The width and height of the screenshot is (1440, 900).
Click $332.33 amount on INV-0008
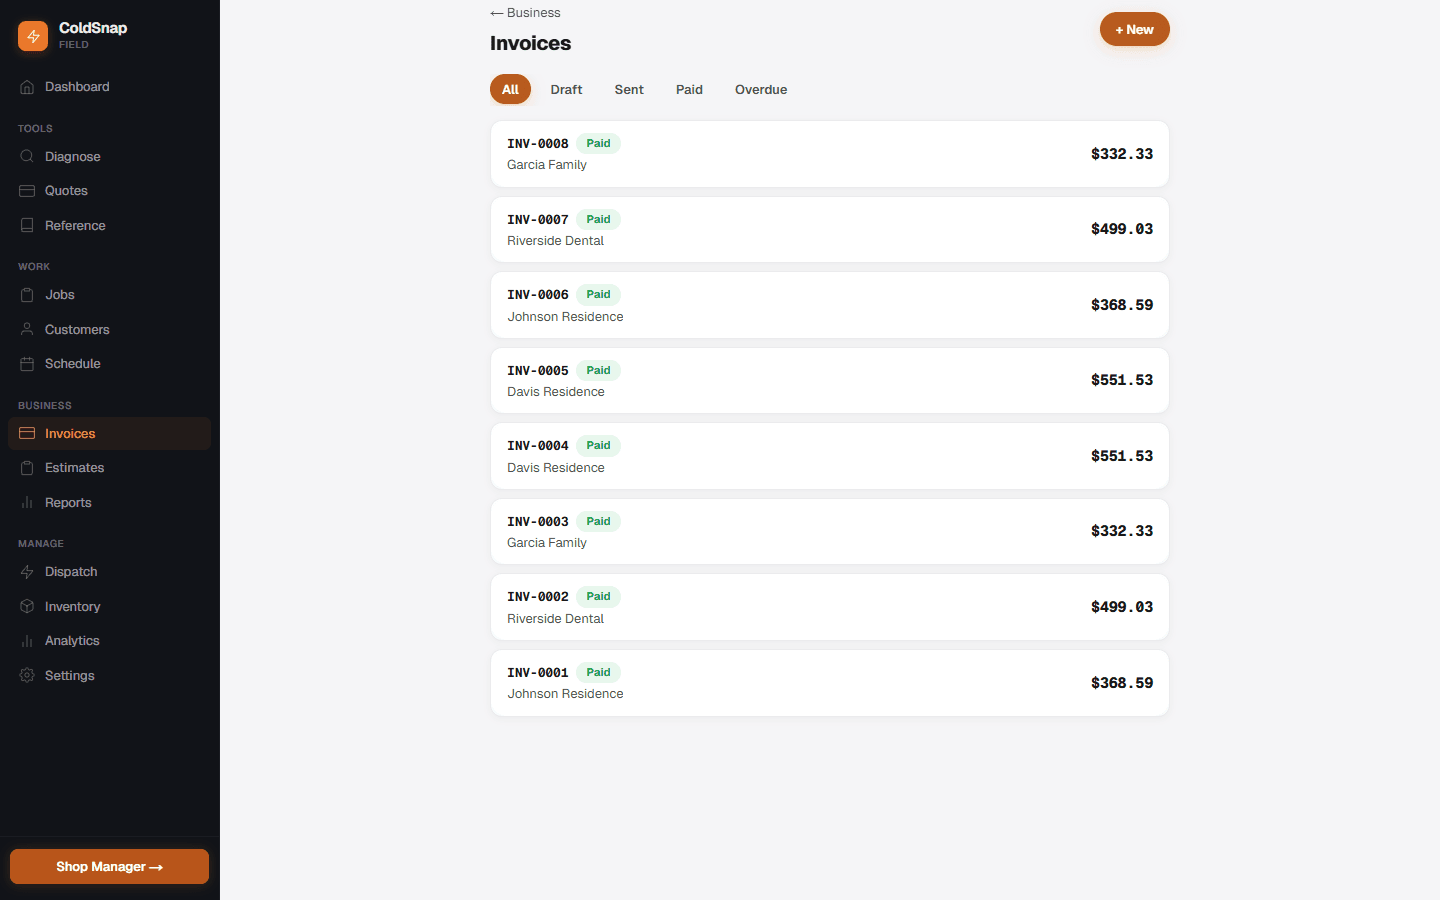point(1122,154)
